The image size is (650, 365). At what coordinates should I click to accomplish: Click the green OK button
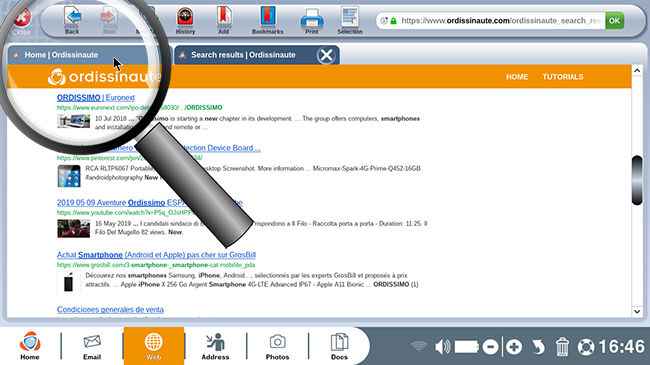[614, 20]
